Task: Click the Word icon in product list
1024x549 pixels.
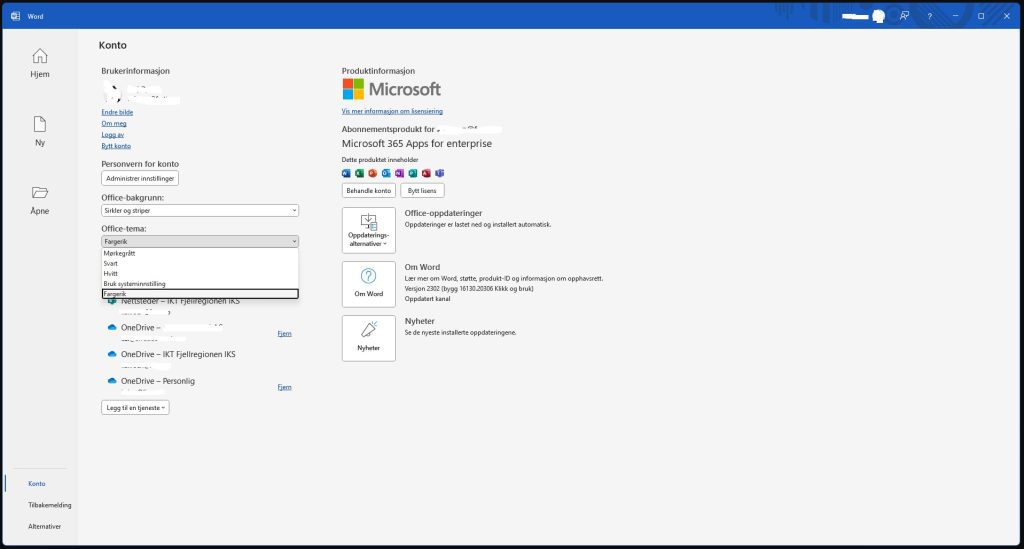Action: click(346, 173)
